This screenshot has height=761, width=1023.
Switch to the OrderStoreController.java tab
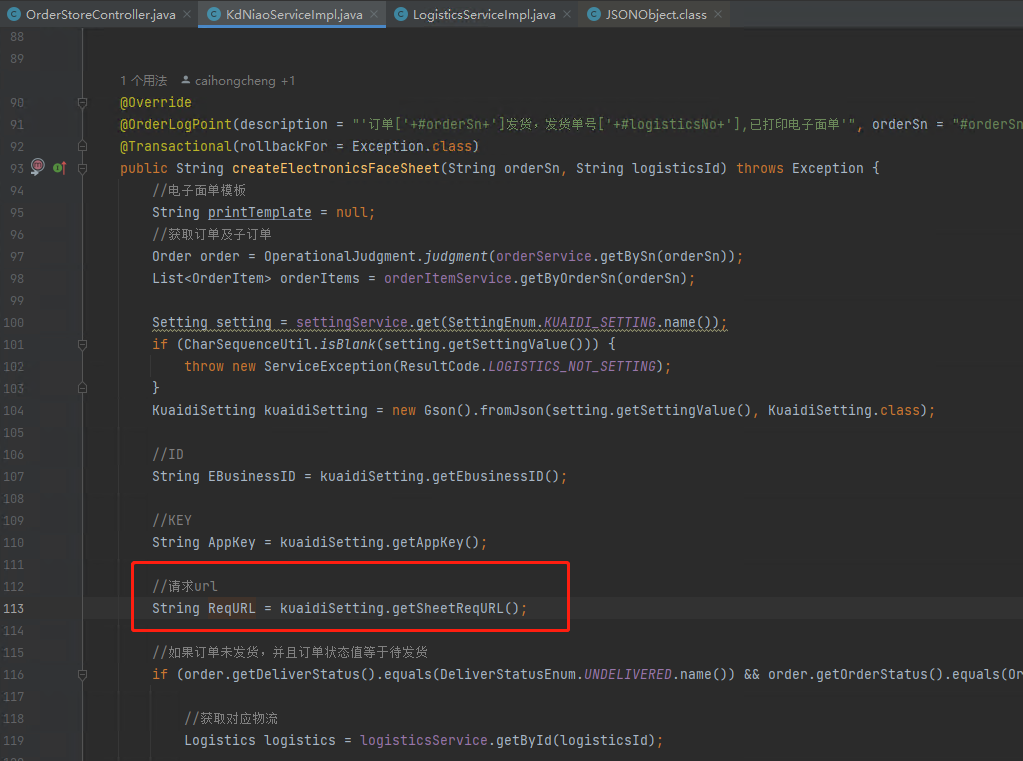[x=100, y=14]
